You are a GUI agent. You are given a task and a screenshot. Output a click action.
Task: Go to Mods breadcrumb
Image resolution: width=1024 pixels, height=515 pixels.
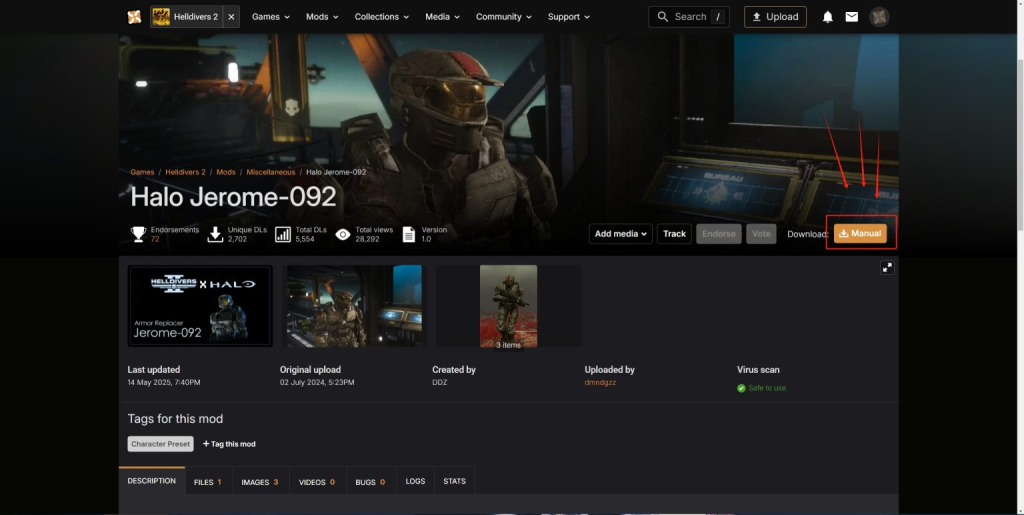(x=226, y=172)
